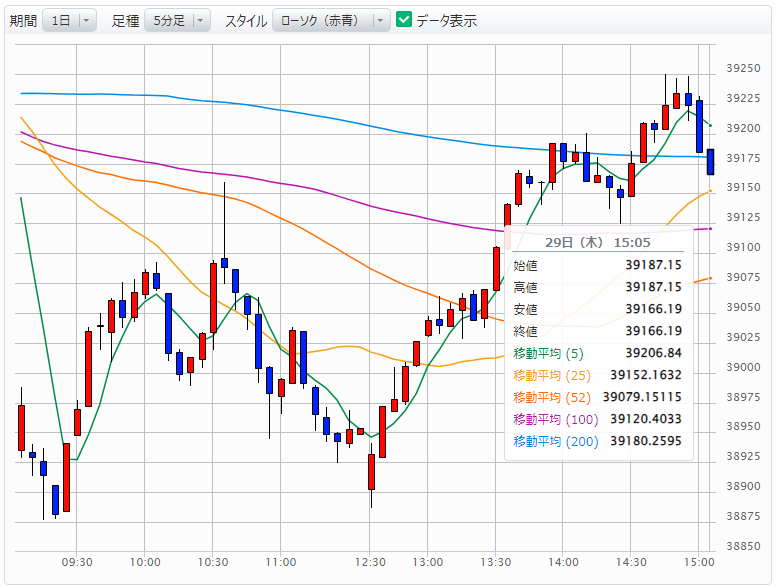Open the 期間 dropdown showing 1日
777x588 pixels.
pyautogui.click(x=69, y=20)
